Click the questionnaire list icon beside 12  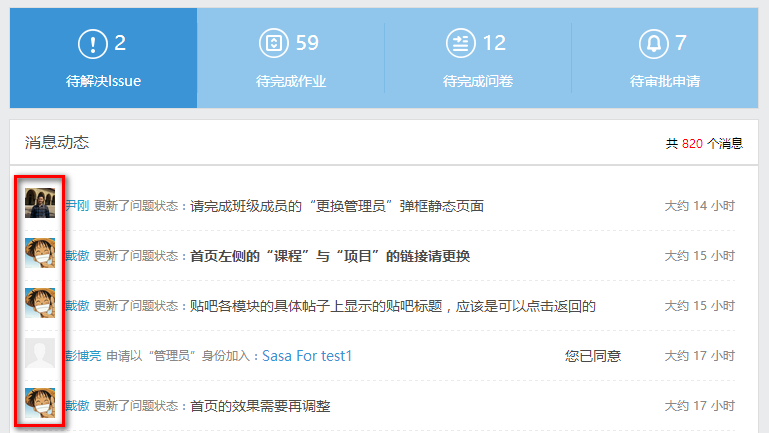461,43
